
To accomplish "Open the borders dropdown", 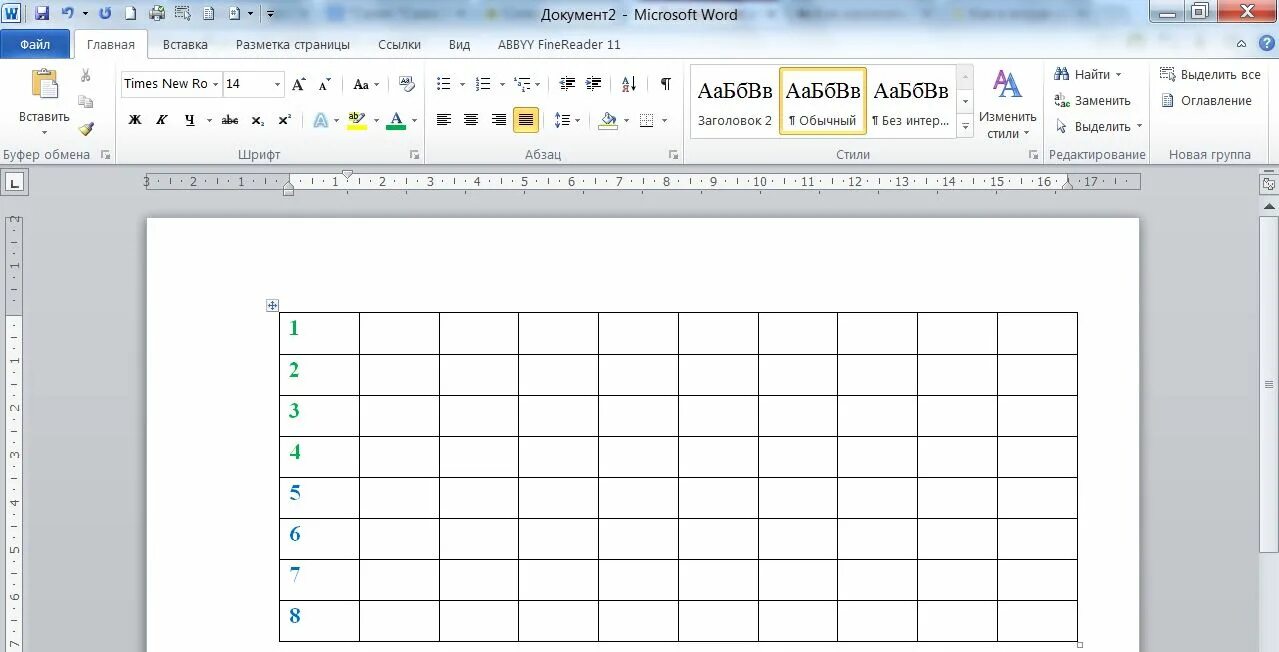I will 665,121.
